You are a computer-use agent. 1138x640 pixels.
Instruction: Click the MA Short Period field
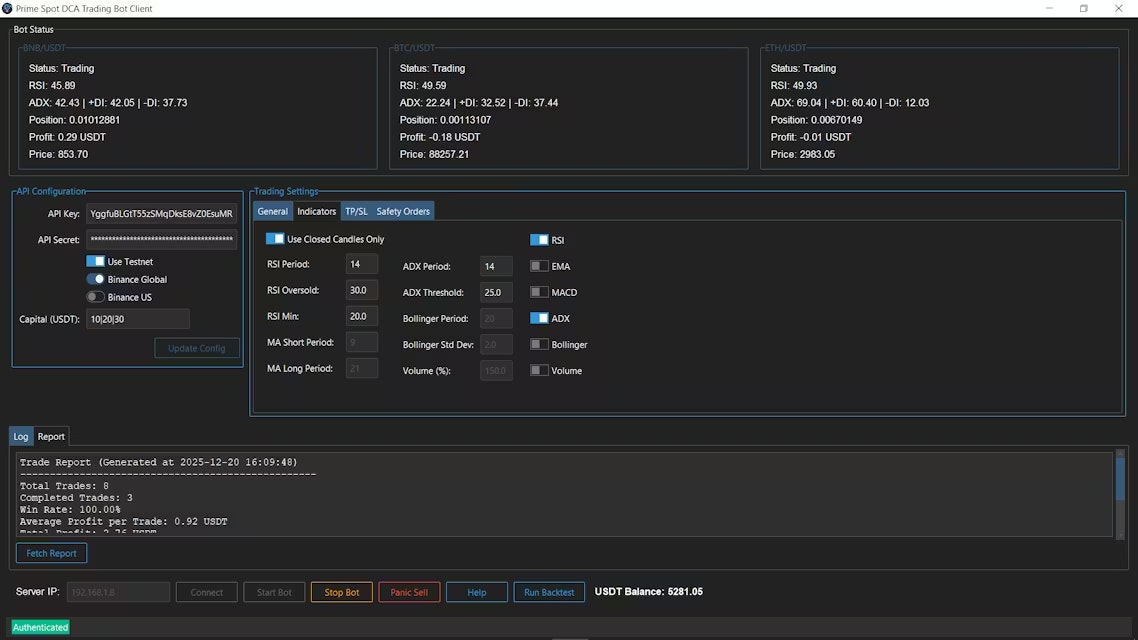click(x=361, y=342)
